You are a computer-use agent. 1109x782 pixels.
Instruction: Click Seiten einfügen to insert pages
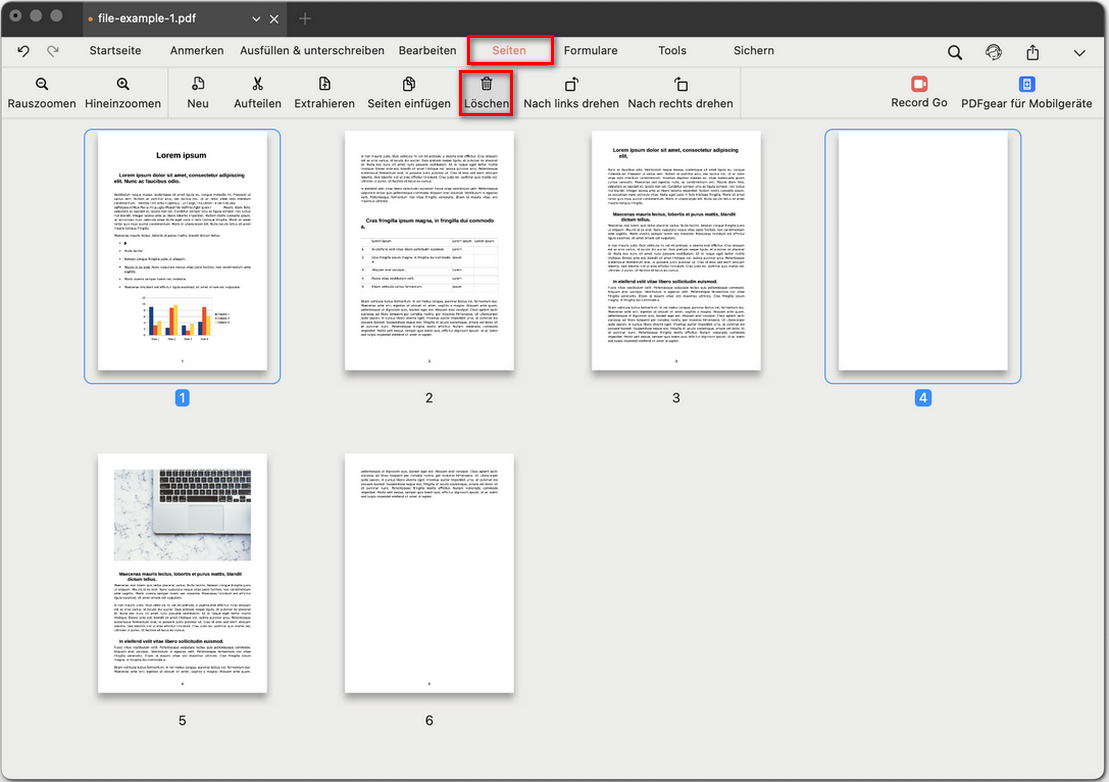(x=408, y=93)
